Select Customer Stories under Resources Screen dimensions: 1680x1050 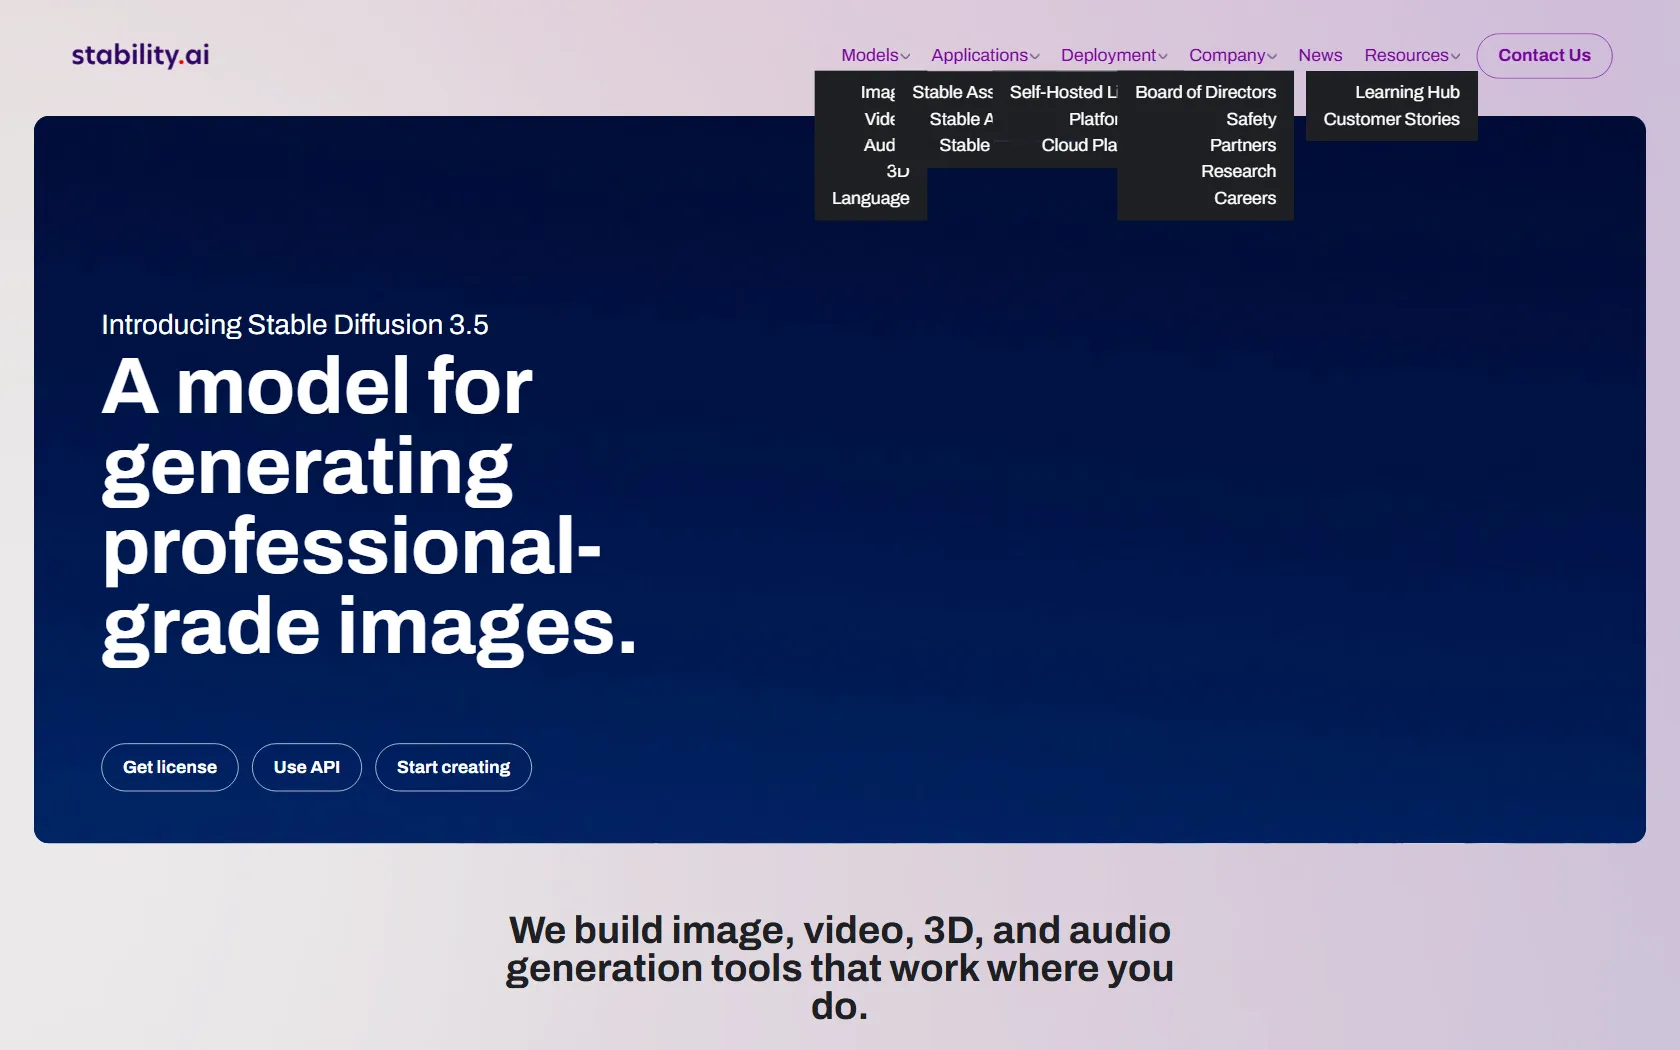click(x=1391, y=119)
